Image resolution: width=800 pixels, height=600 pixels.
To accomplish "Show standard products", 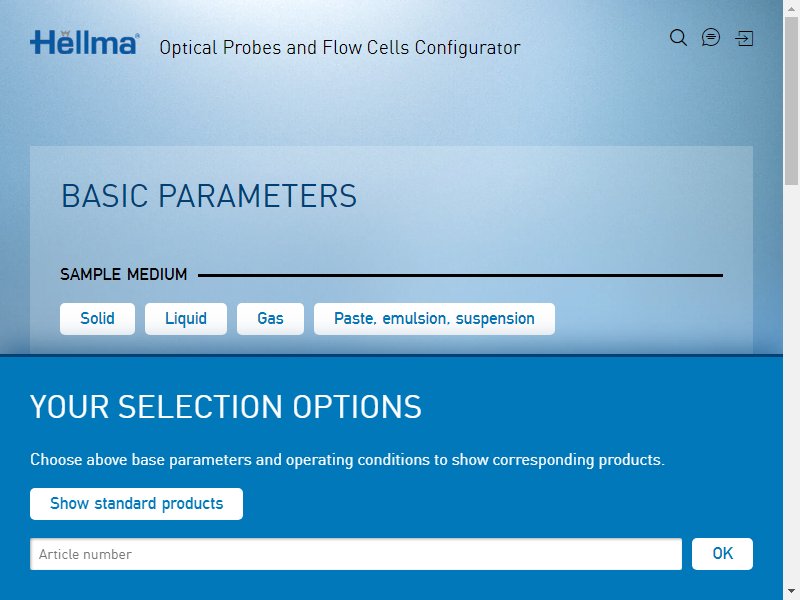I will point(136,504).
